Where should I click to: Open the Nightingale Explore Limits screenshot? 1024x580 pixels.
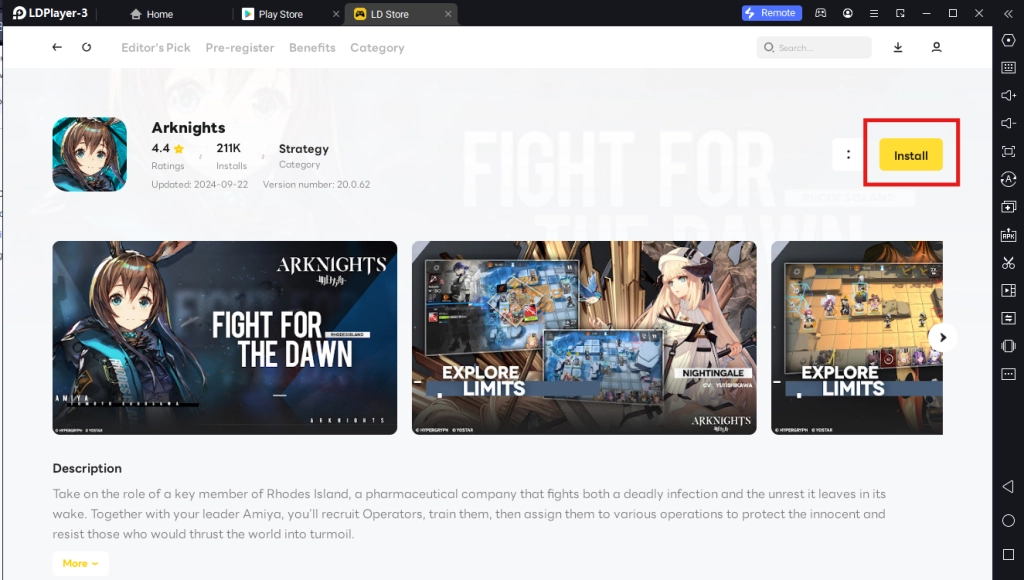[x=584, y=338]
